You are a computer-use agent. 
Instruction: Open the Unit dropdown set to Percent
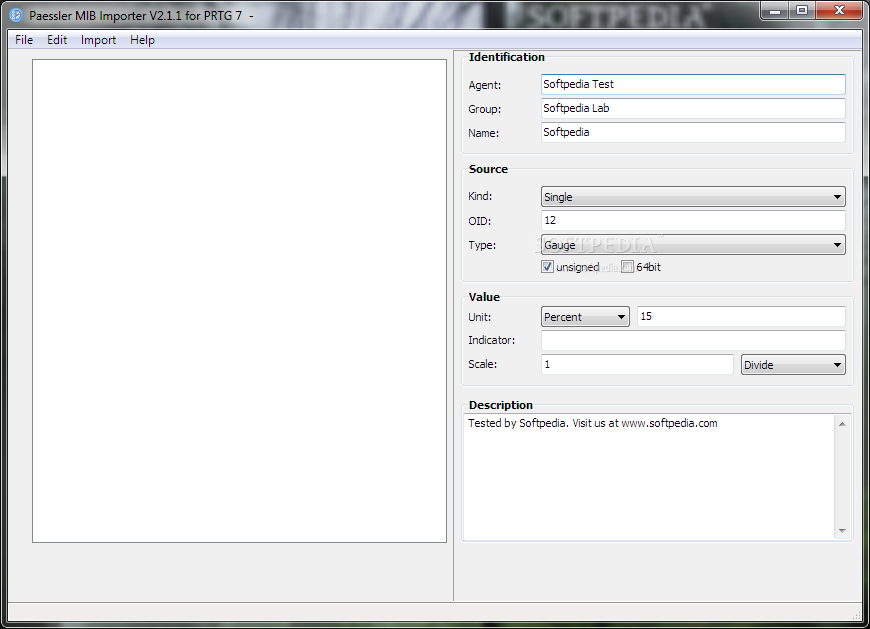[x=585, y=317]
